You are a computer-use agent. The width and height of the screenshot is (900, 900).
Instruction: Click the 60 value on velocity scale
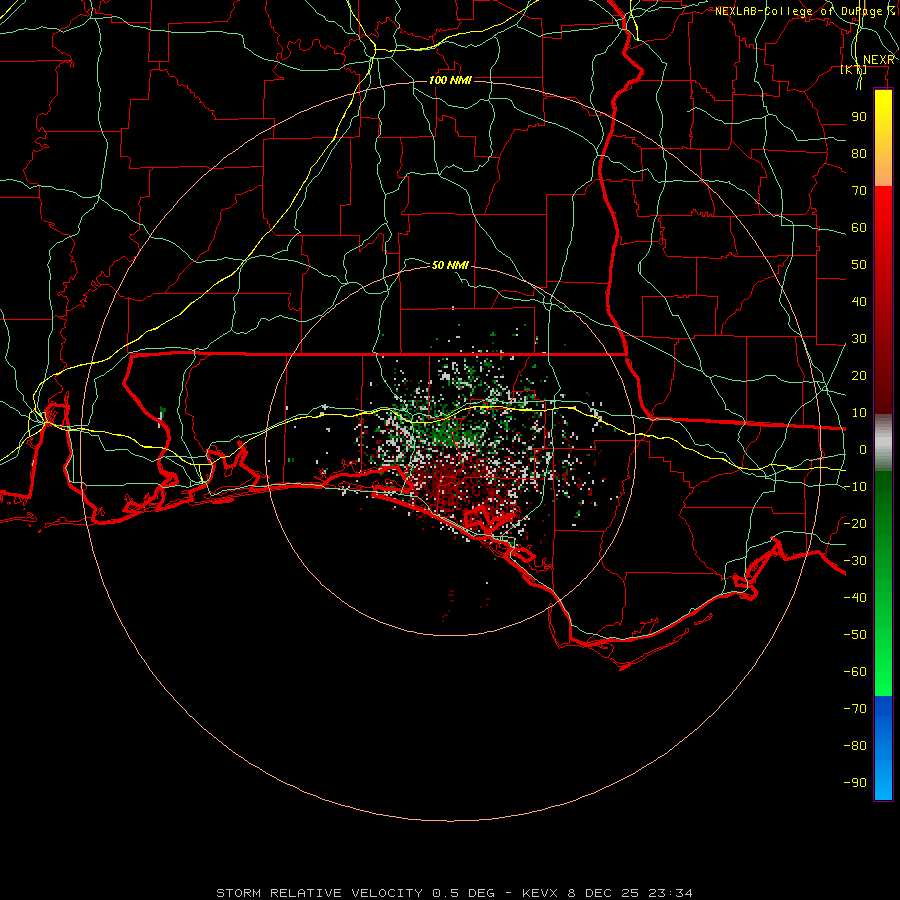click(x=859, y=228)
